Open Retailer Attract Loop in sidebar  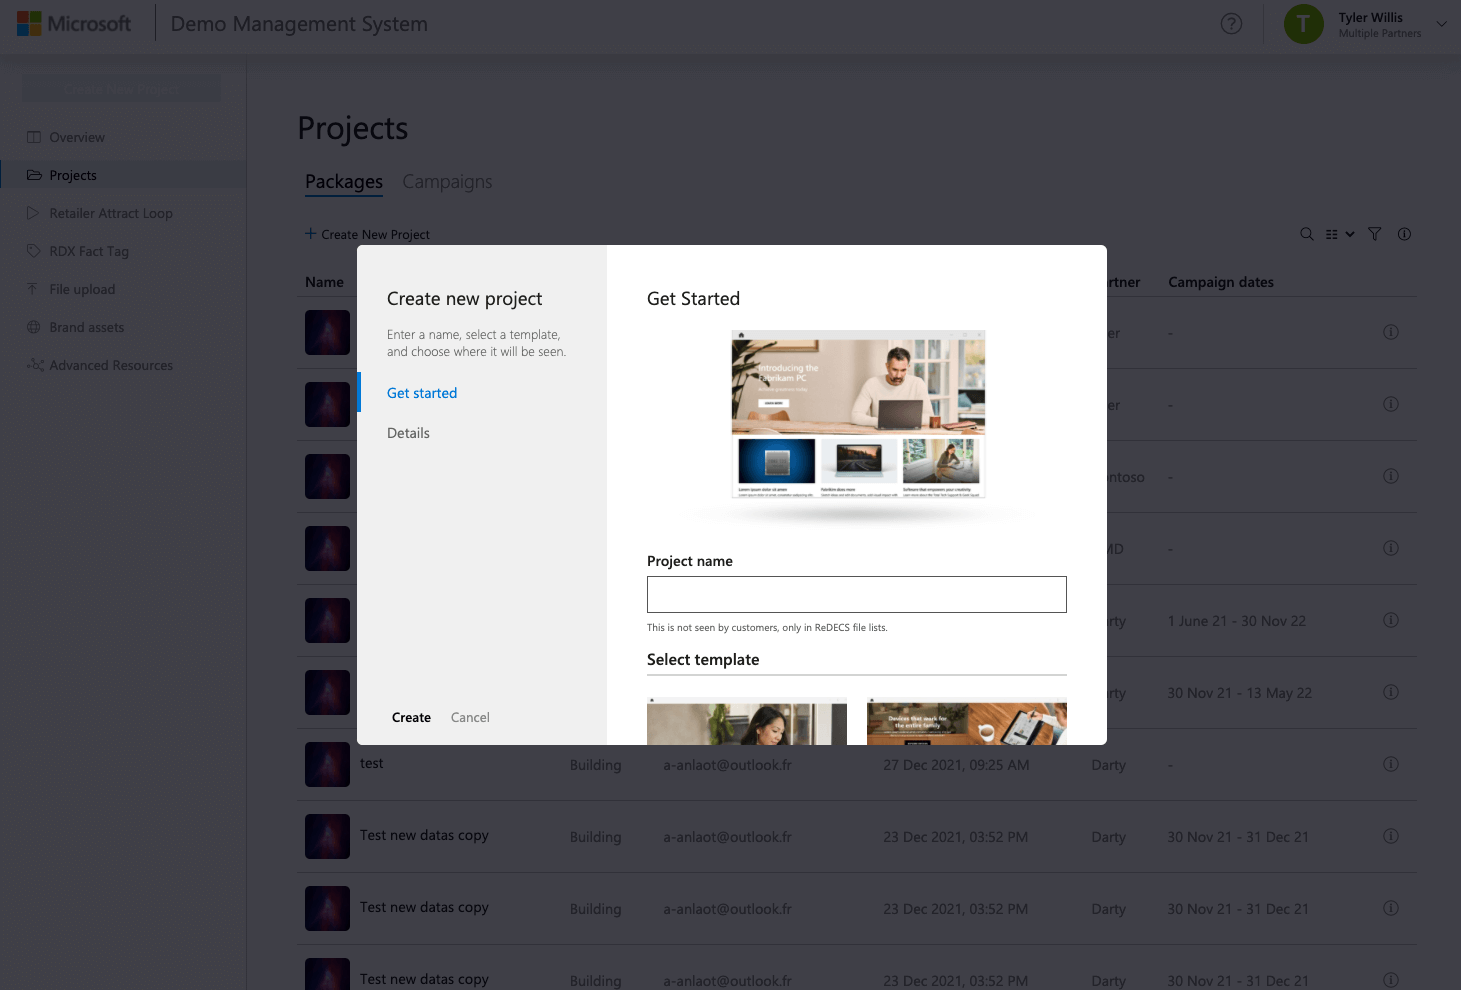coord(110,213)
